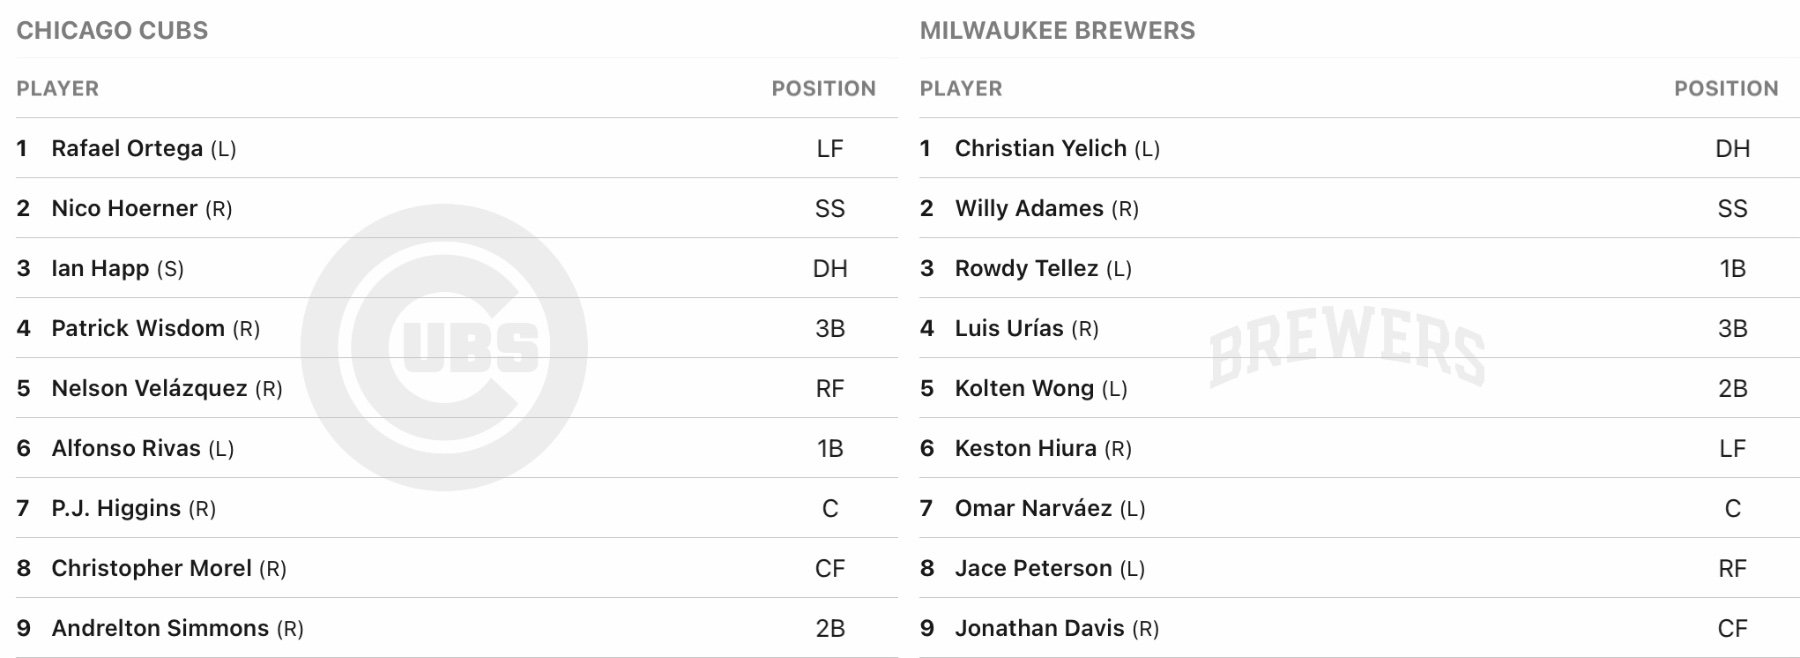Click Andrelton Simmons player name
The width and height of the screenshot is (1800, 658).
pos(160,629)
